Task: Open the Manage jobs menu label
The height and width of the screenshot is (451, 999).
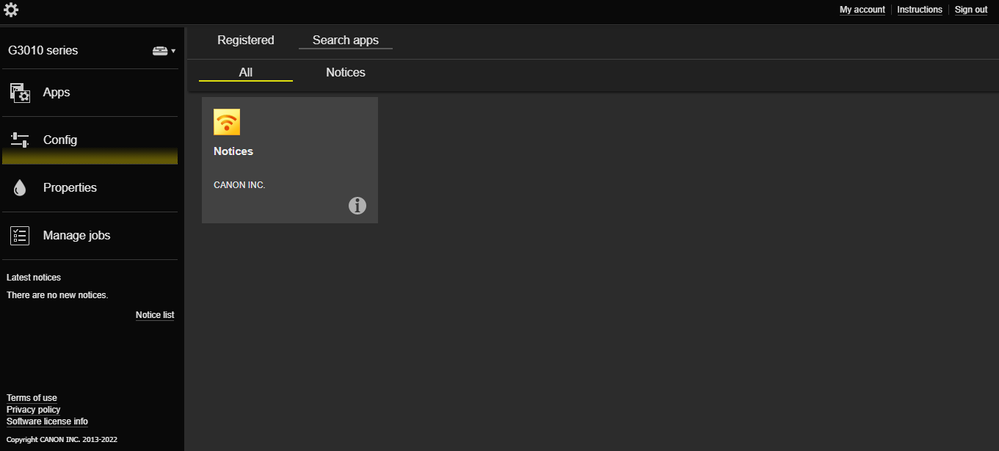Action: (76, 236)
